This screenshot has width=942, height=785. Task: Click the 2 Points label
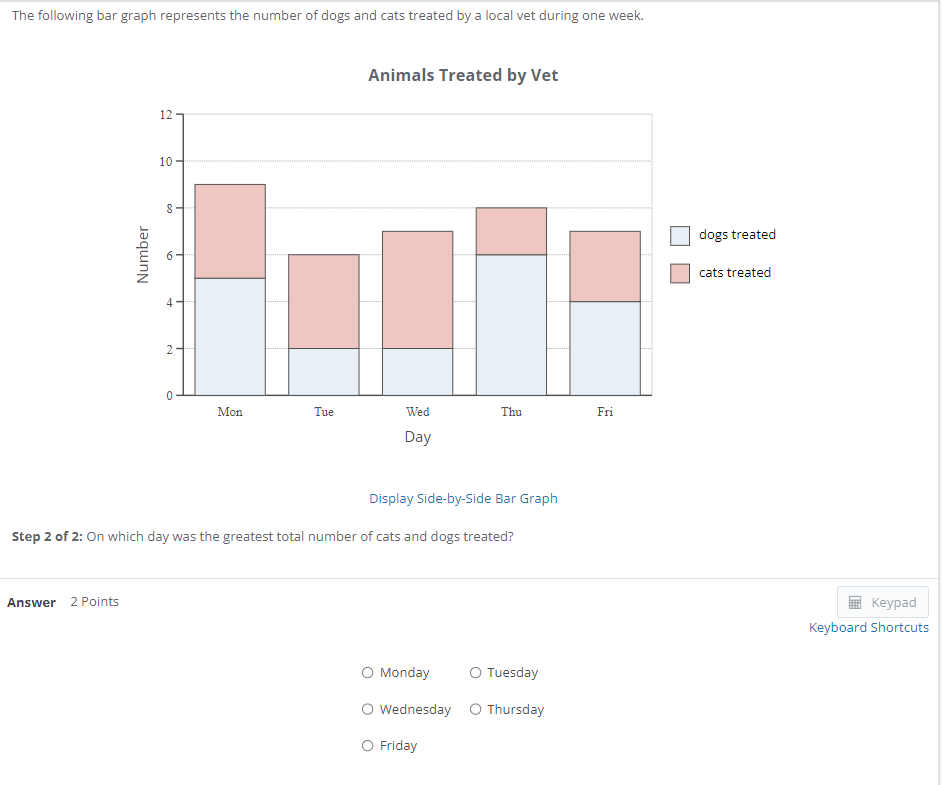(x=94, y=601)
